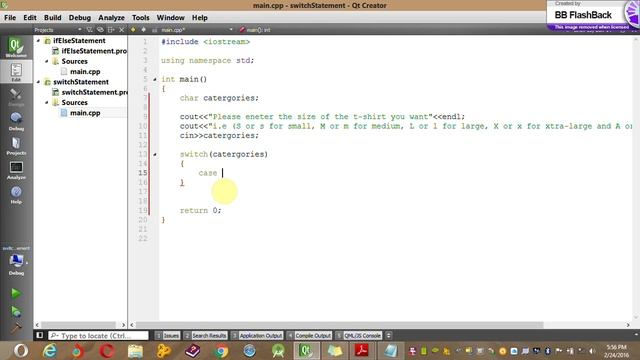
Task: Open Android Studio from the taskbar
Action: coord(278,351)
